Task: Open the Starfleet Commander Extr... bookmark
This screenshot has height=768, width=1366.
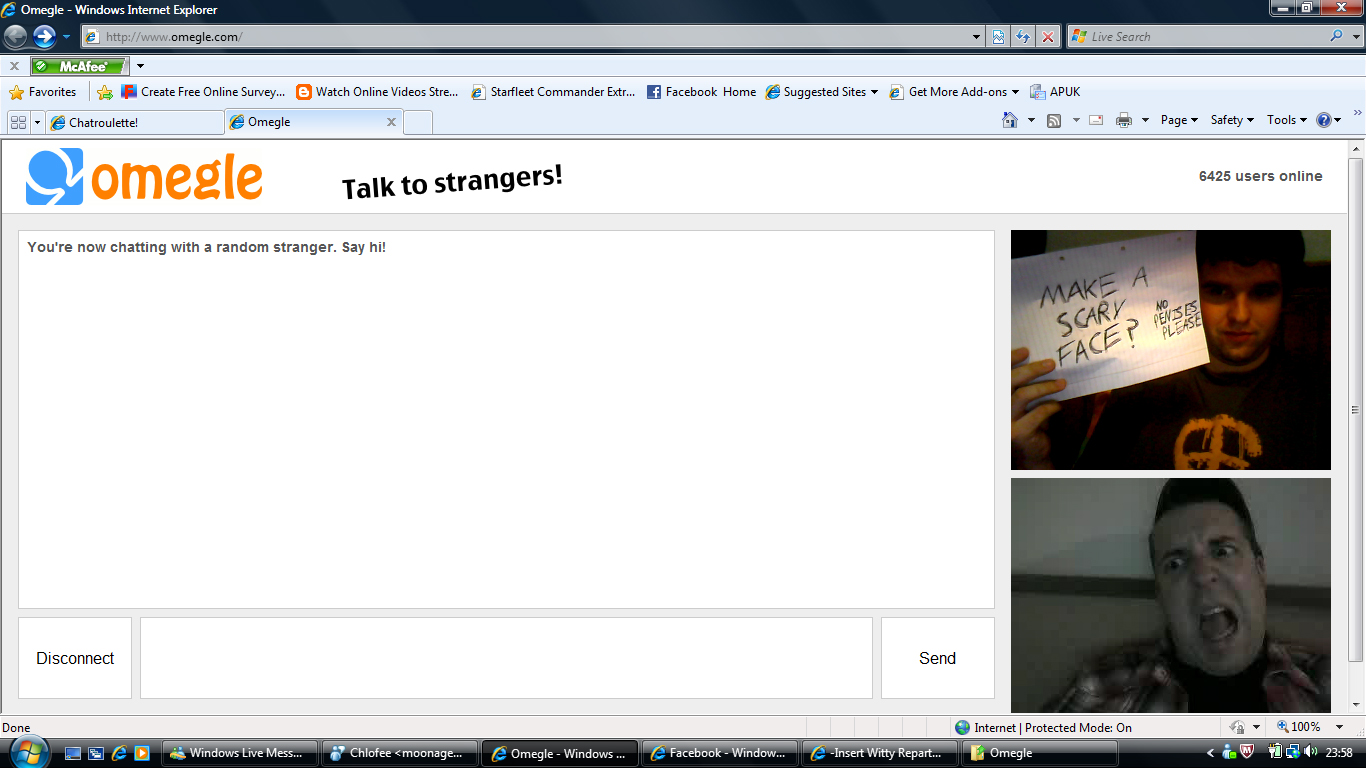Action: tap(553, 92)
